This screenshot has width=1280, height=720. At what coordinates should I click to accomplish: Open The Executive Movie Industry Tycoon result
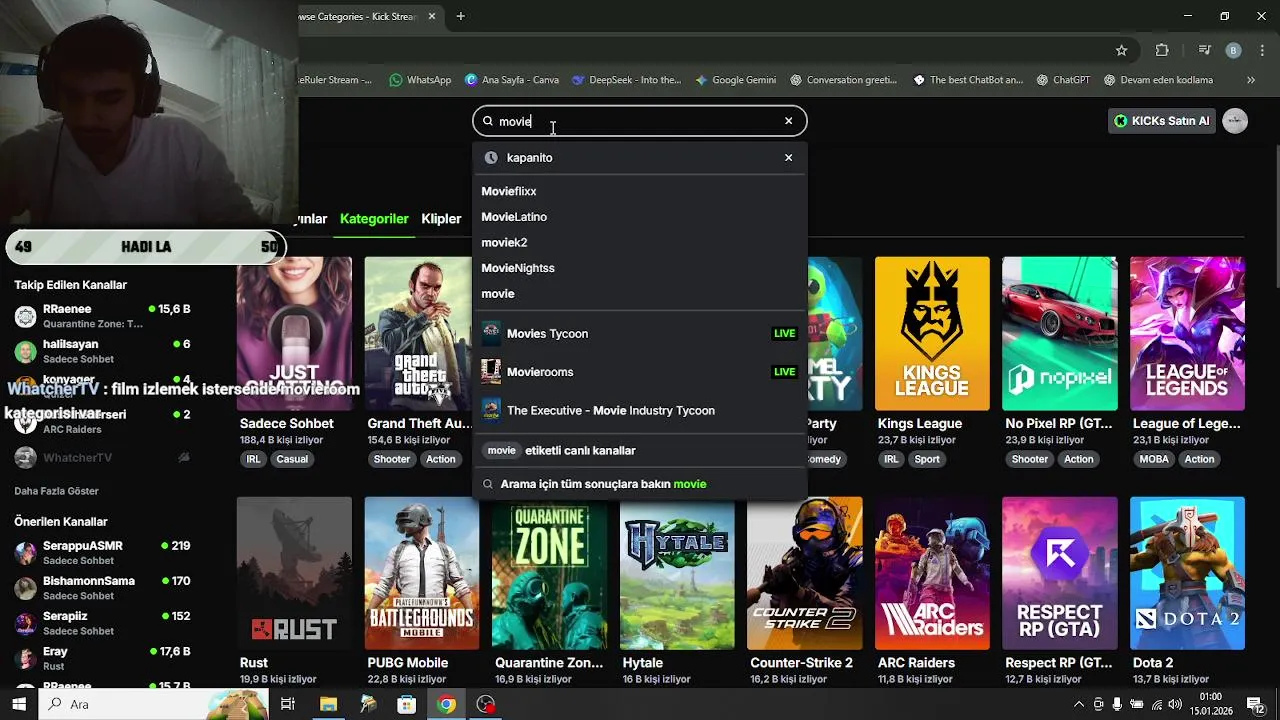640,410
